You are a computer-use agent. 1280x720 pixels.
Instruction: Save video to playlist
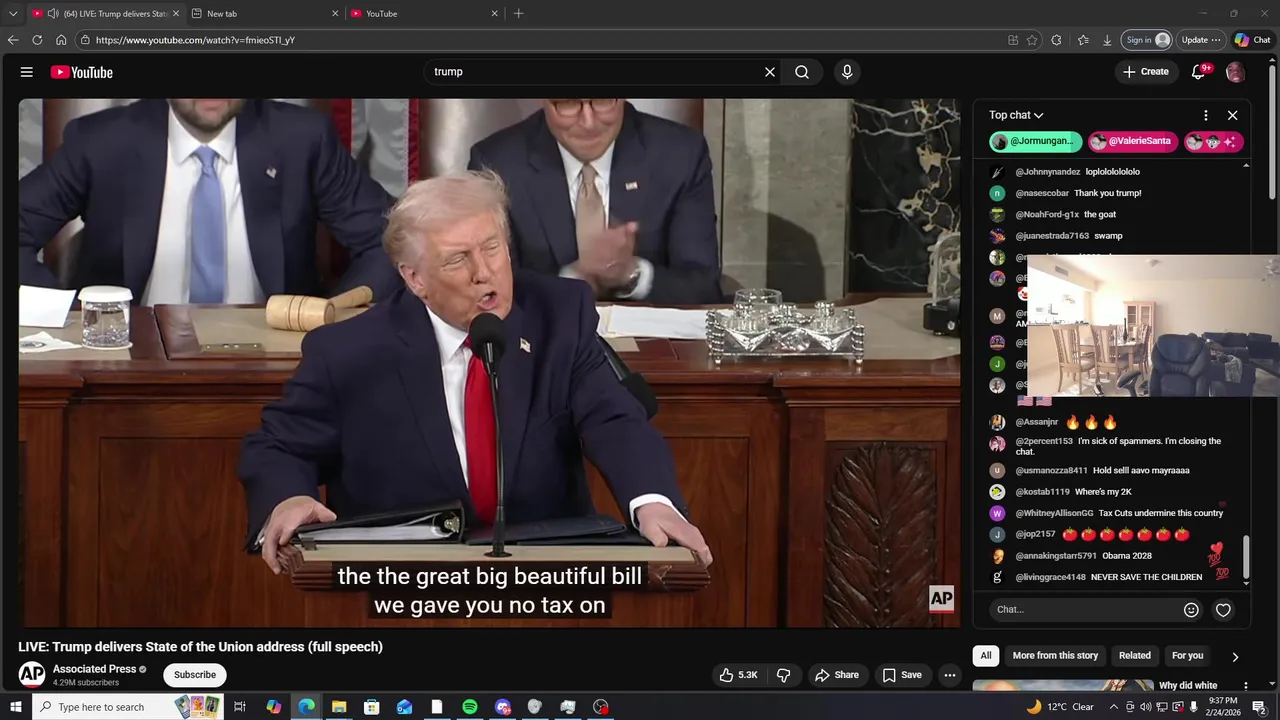coord(901,675)
